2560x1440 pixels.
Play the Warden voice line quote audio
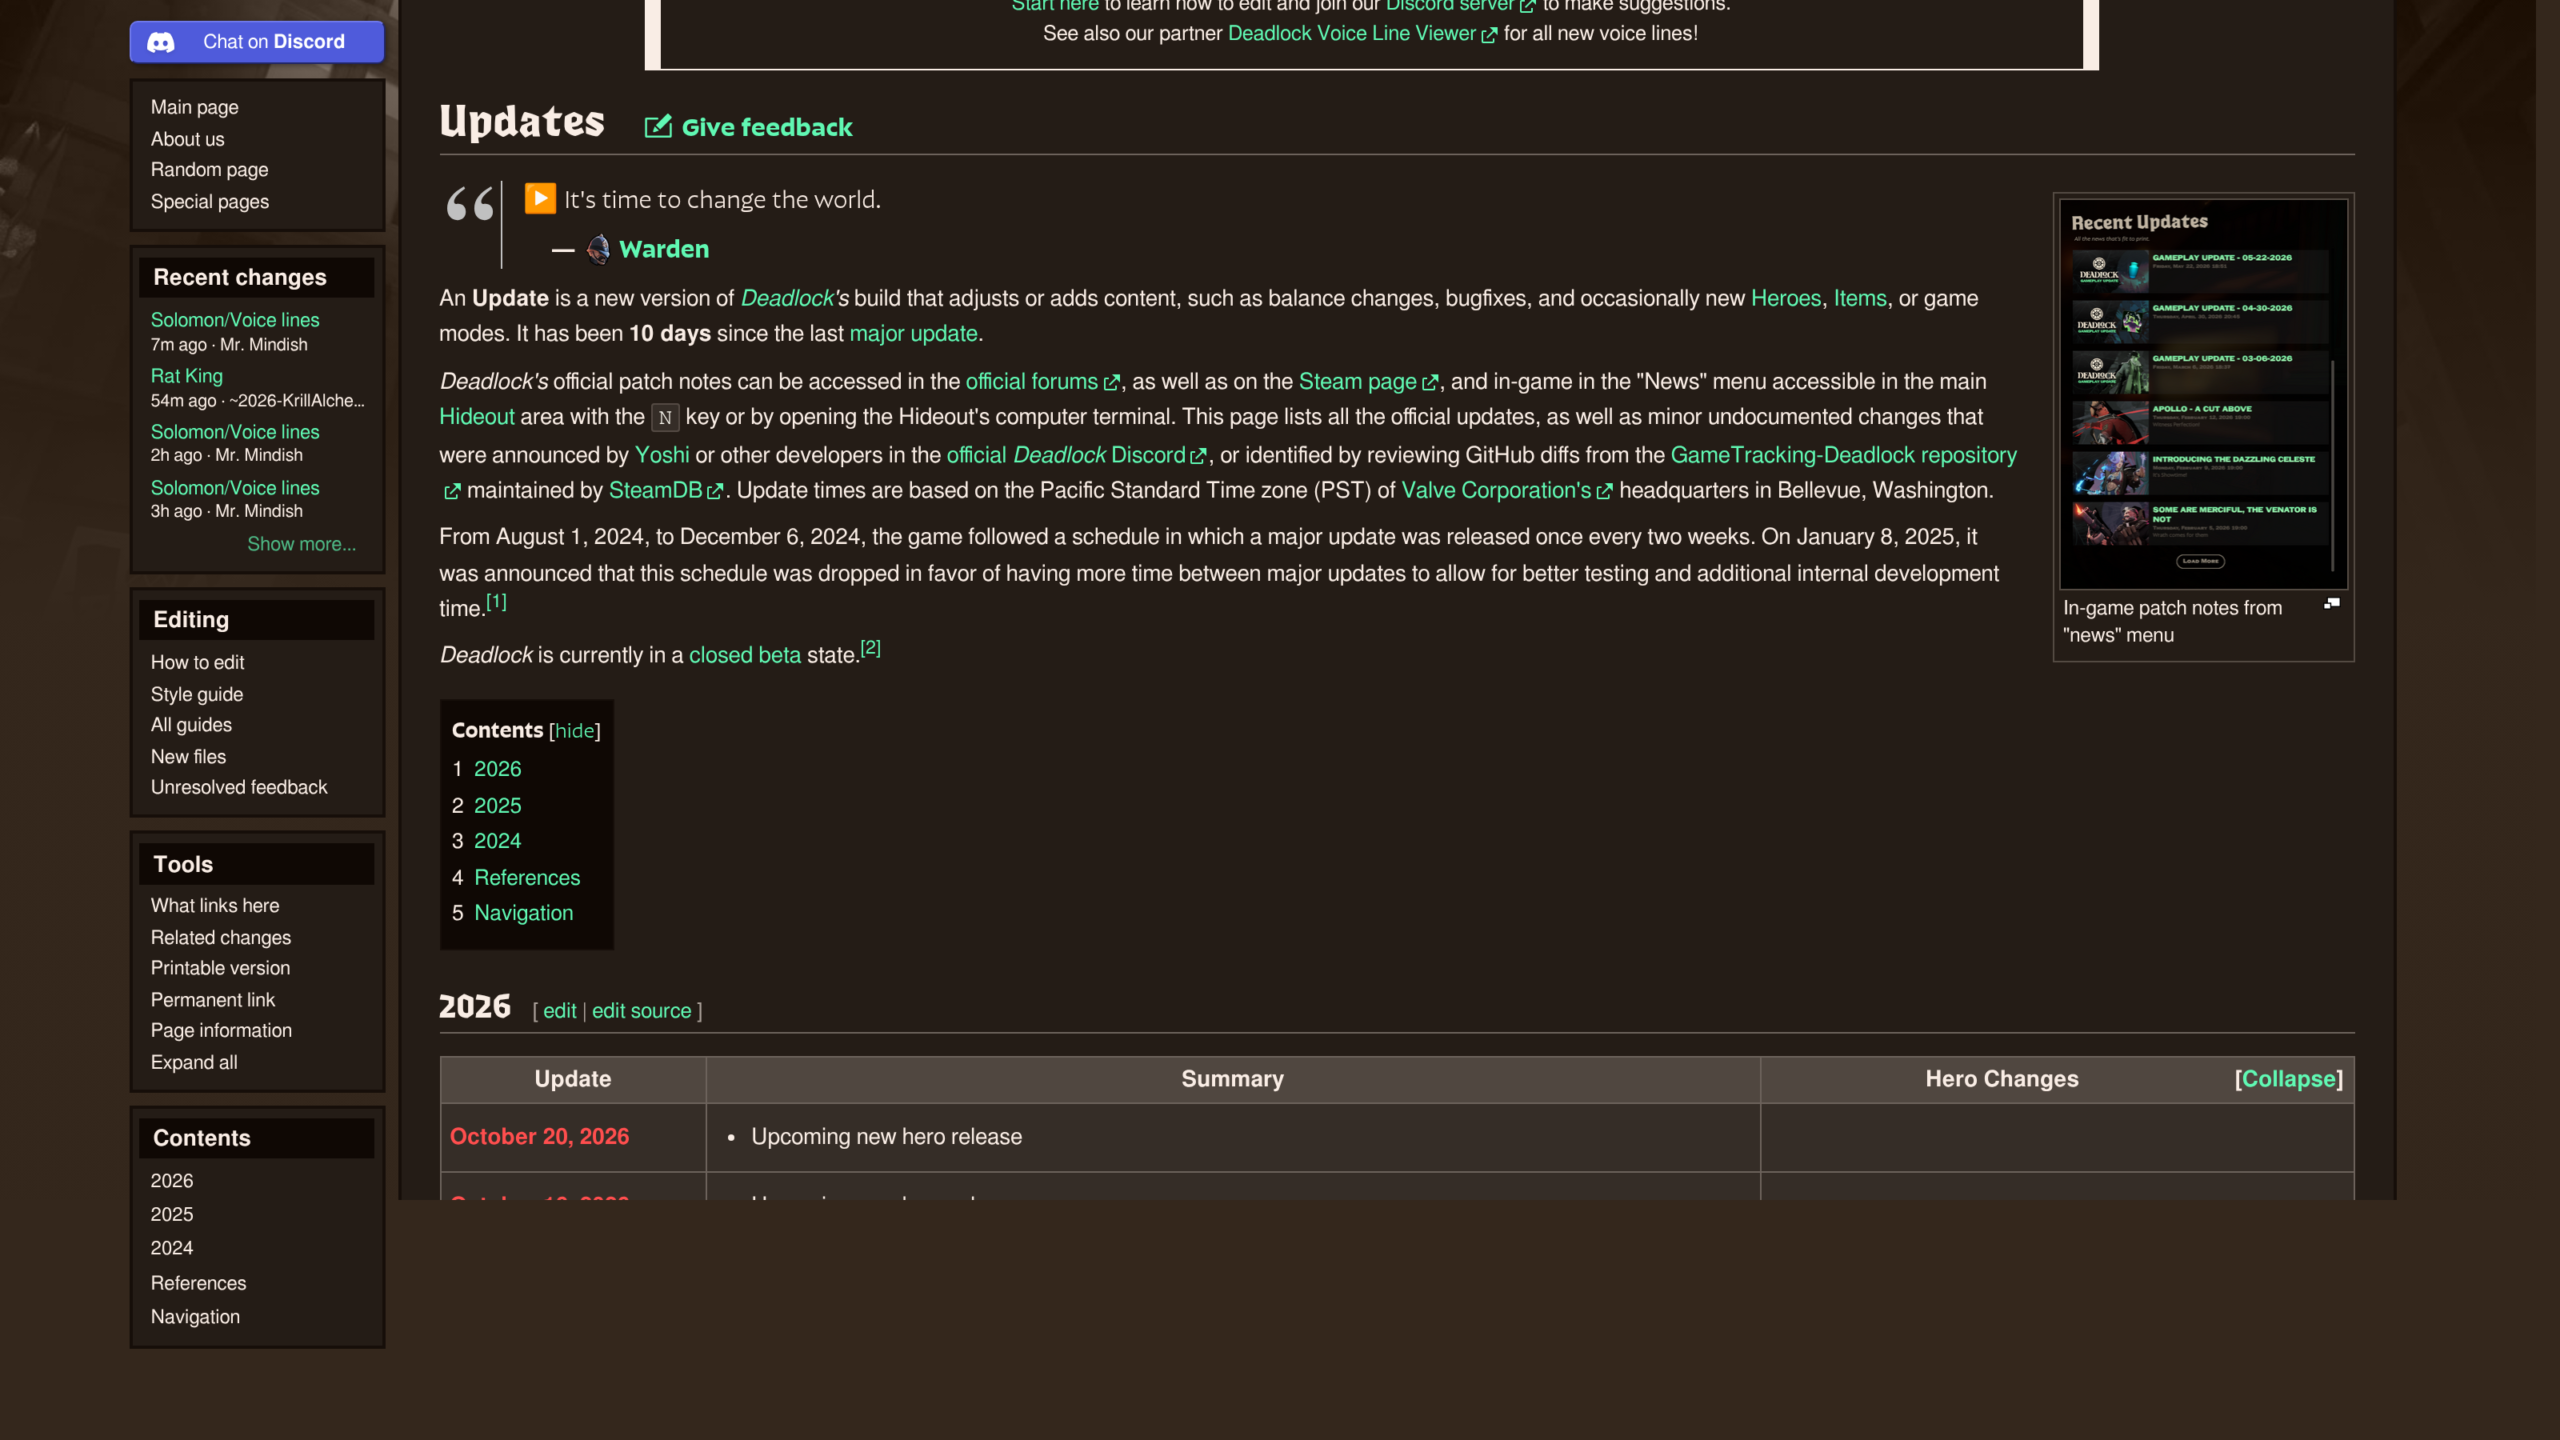point(540,199)
